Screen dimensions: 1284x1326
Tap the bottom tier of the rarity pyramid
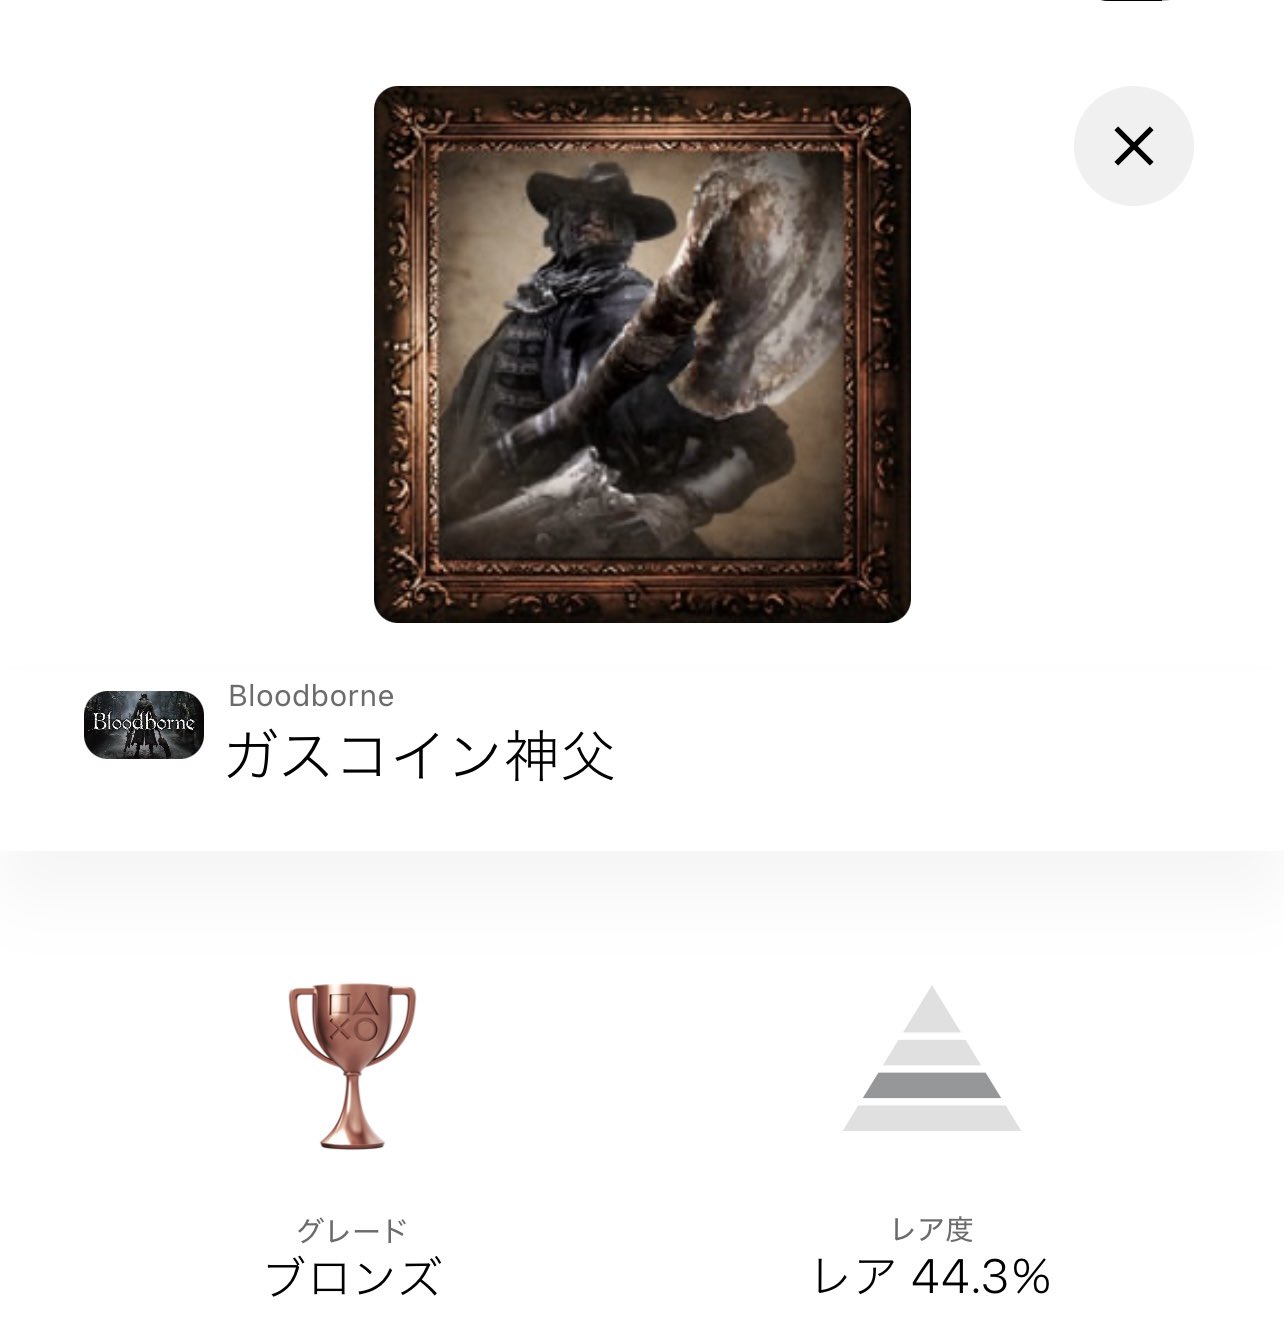click(x=932, y=1118)
